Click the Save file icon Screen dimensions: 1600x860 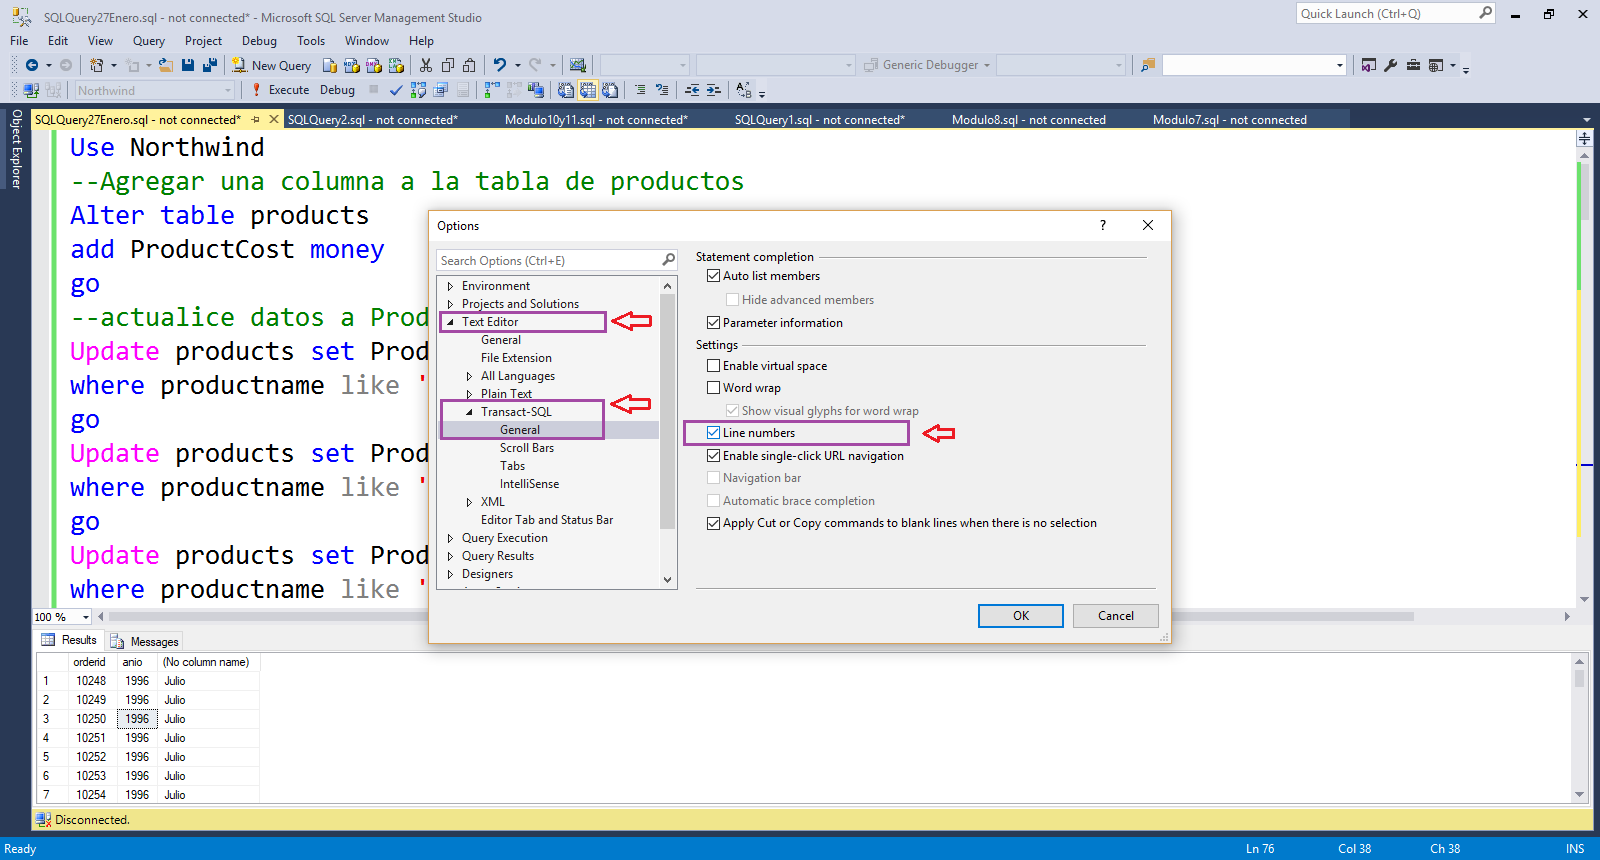coord(188,65)
